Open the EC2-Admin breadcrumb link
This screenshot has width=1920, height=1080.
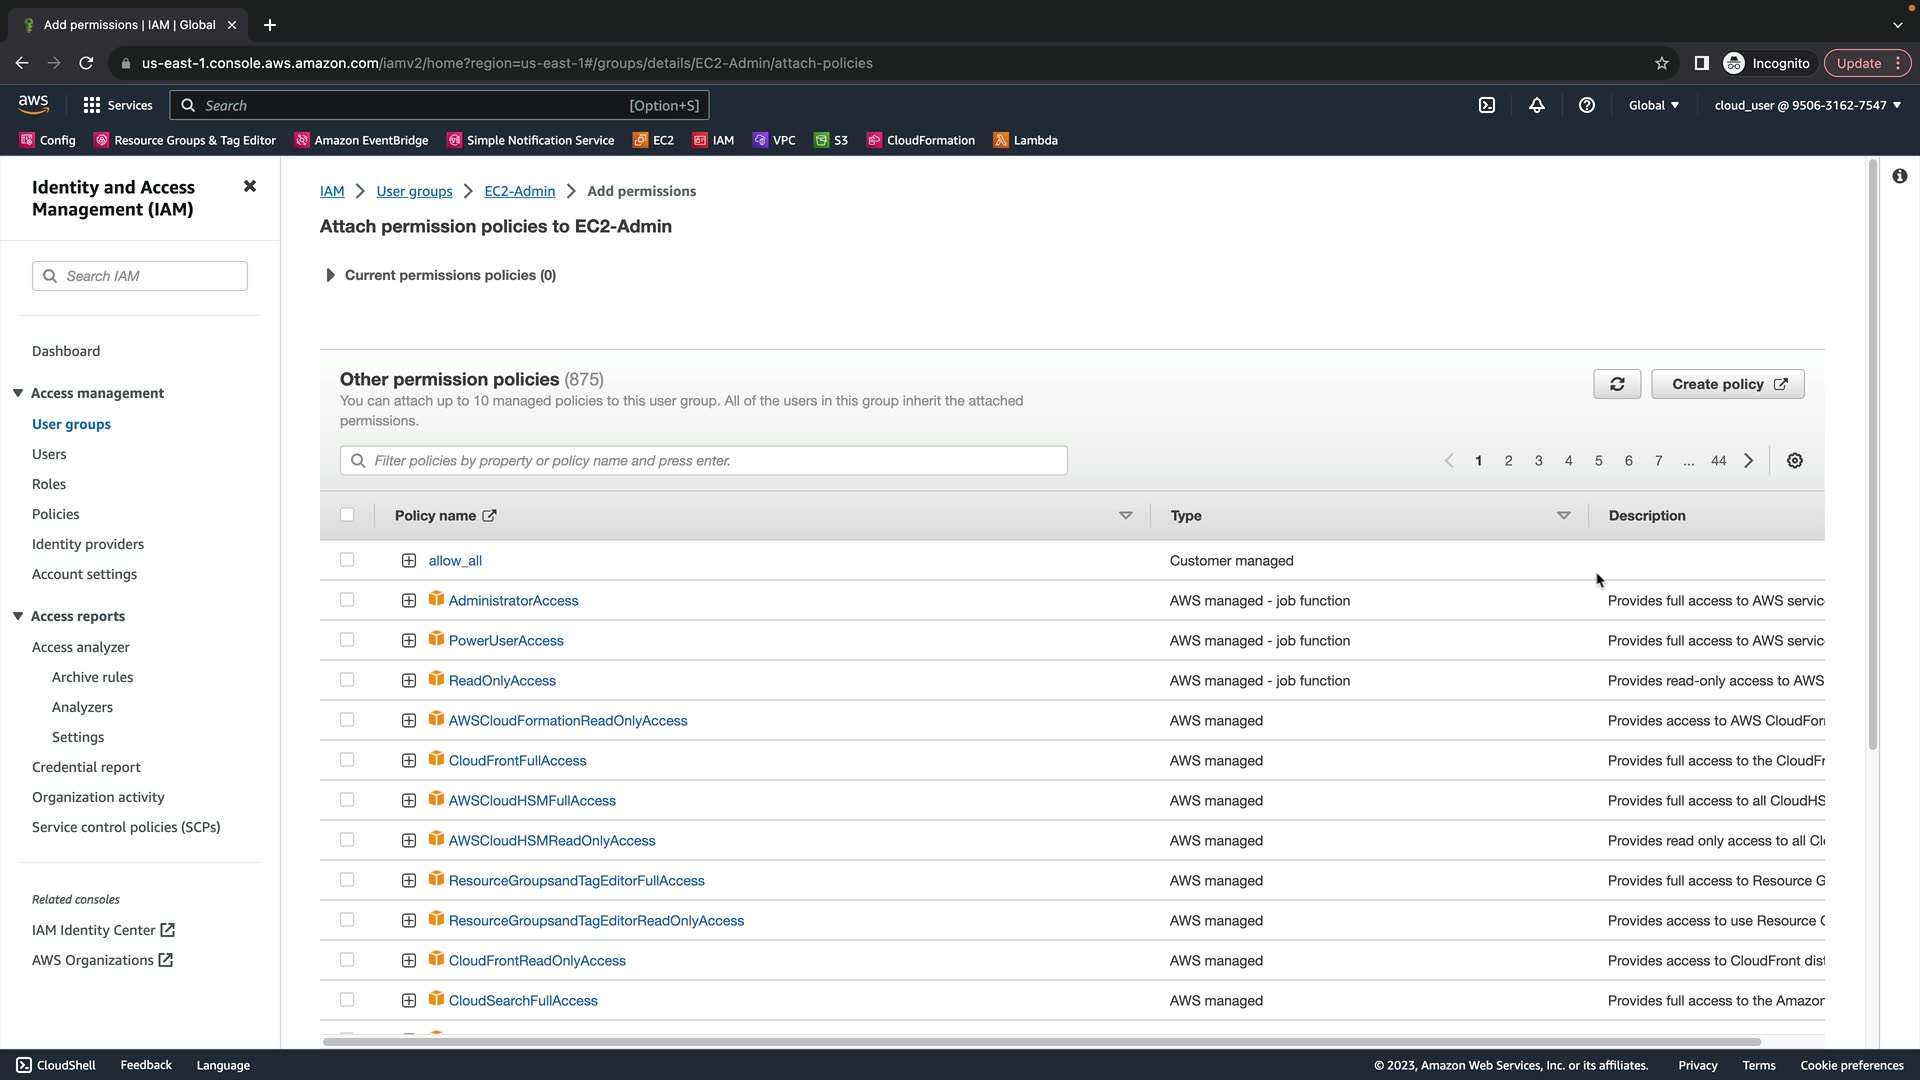coord(519,191)
